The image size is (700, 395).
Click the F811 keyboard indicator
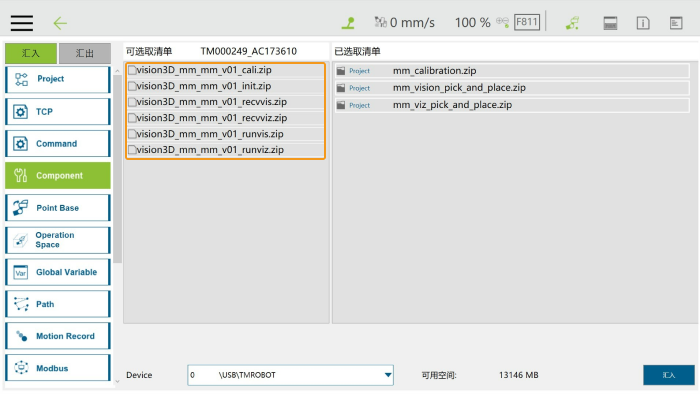527,22
